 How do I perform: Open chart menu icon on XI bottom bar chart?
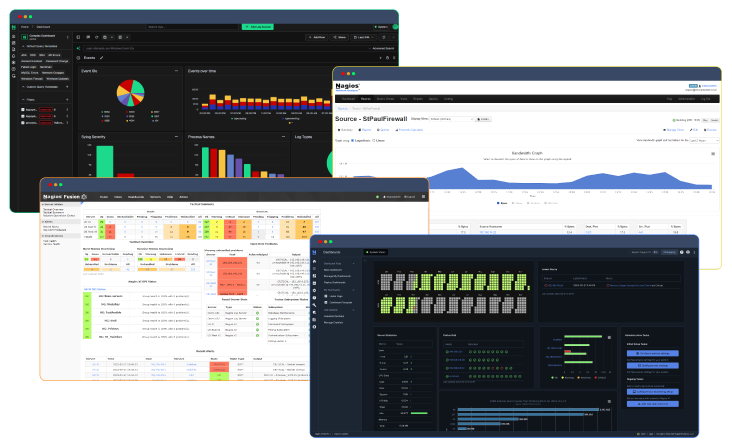click(x=609, y=401)
